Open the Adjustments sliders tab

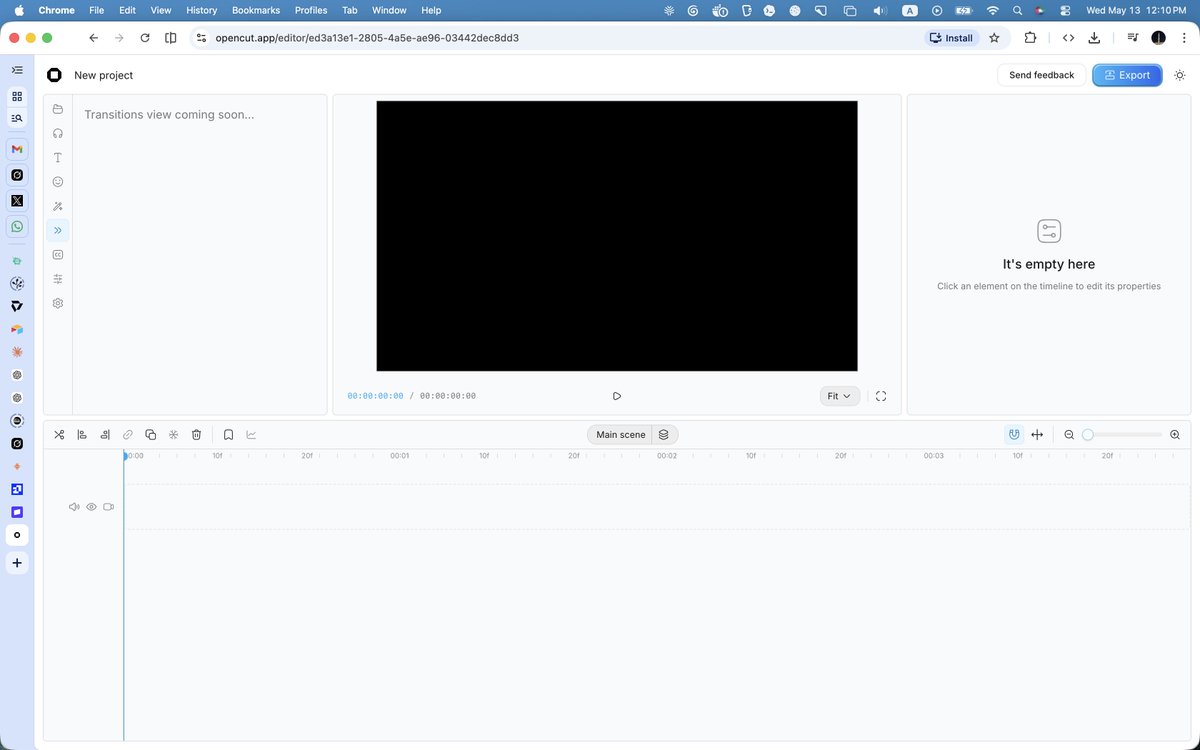pyautogui.click(x=58, y=279)
